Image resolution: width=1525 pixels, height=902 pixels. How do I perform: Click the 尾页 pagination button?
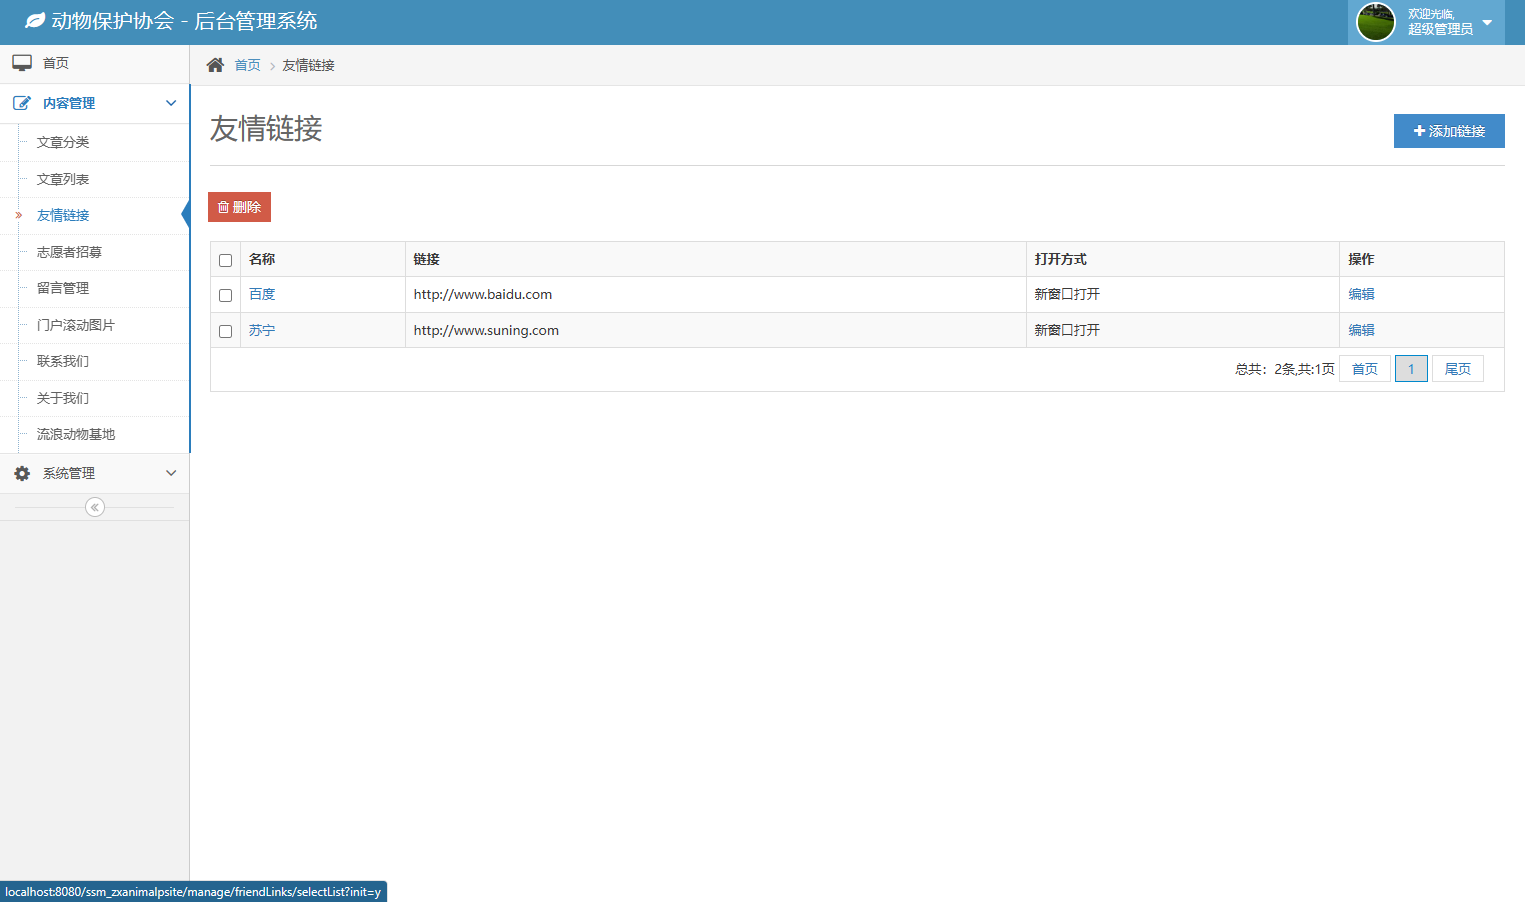(x=1457, y=369)
